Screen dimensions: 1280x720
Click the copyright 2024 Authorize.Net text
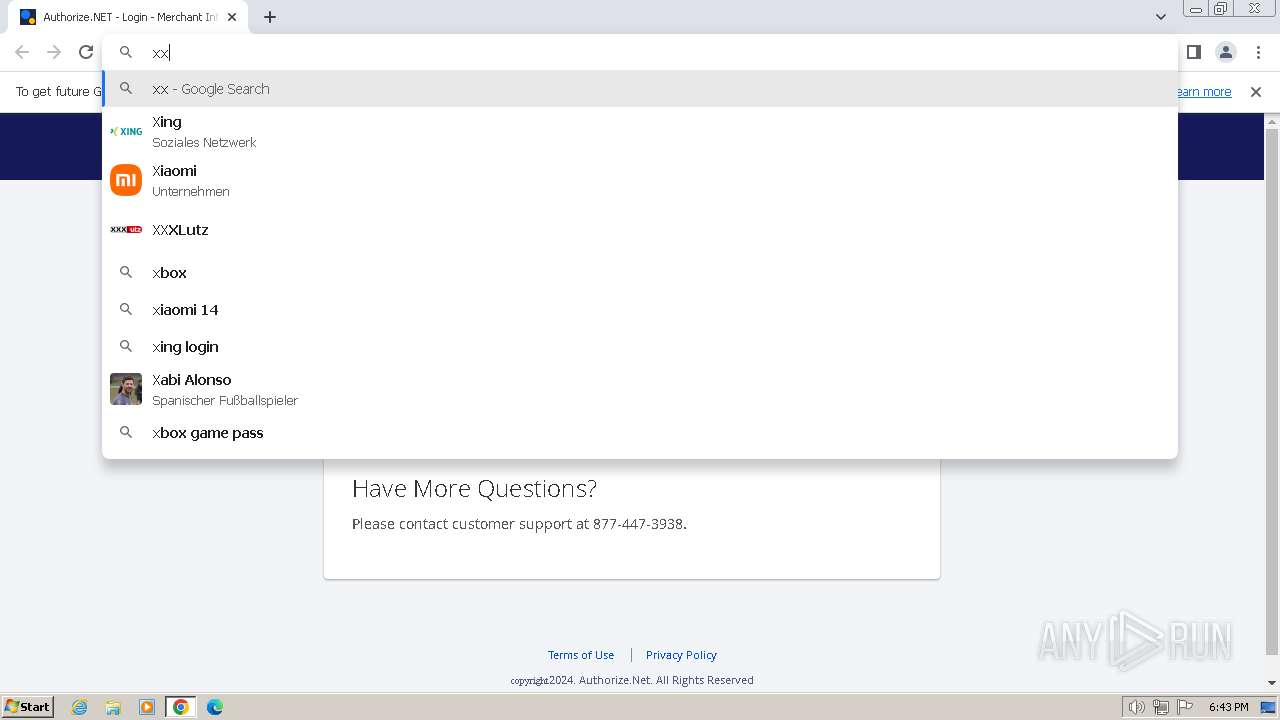(x=632, y=680)
